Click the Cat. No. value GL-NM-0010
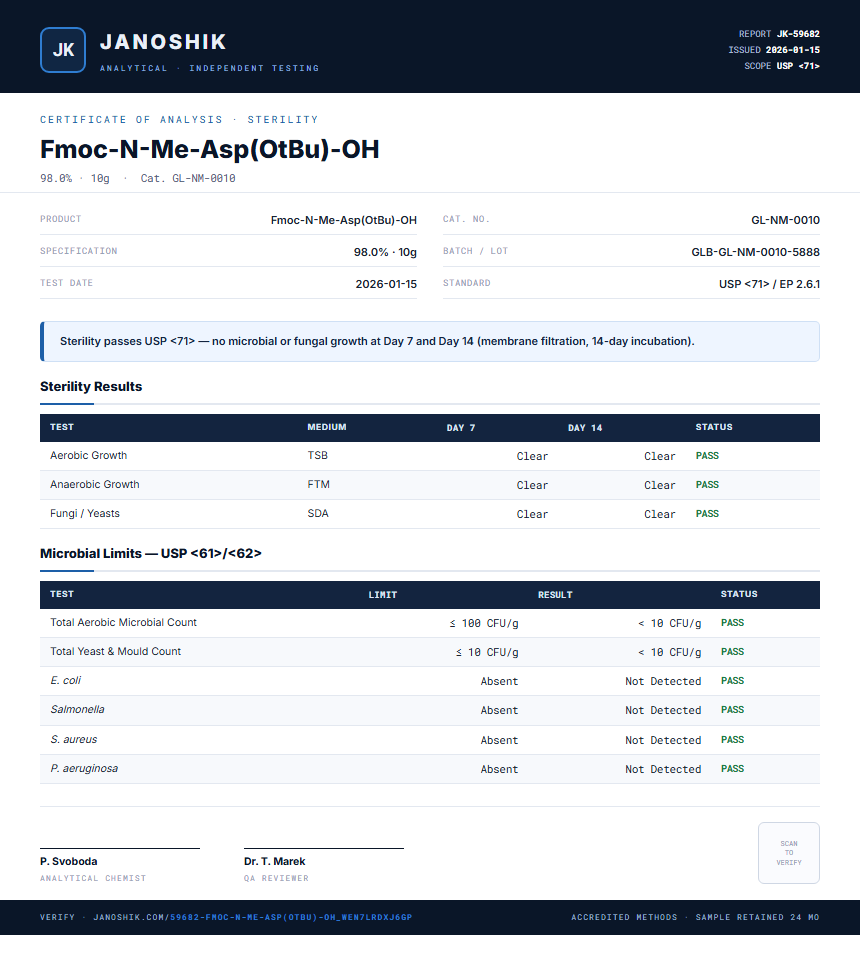860x963 pixels. click(785, 220)
